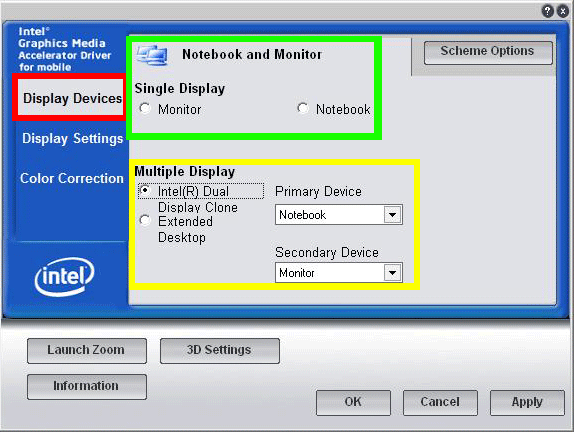The width and height of the screenshot is (574, 435).
Task: Click the Multiple Display heading
Action: click(x=184, y=171)
